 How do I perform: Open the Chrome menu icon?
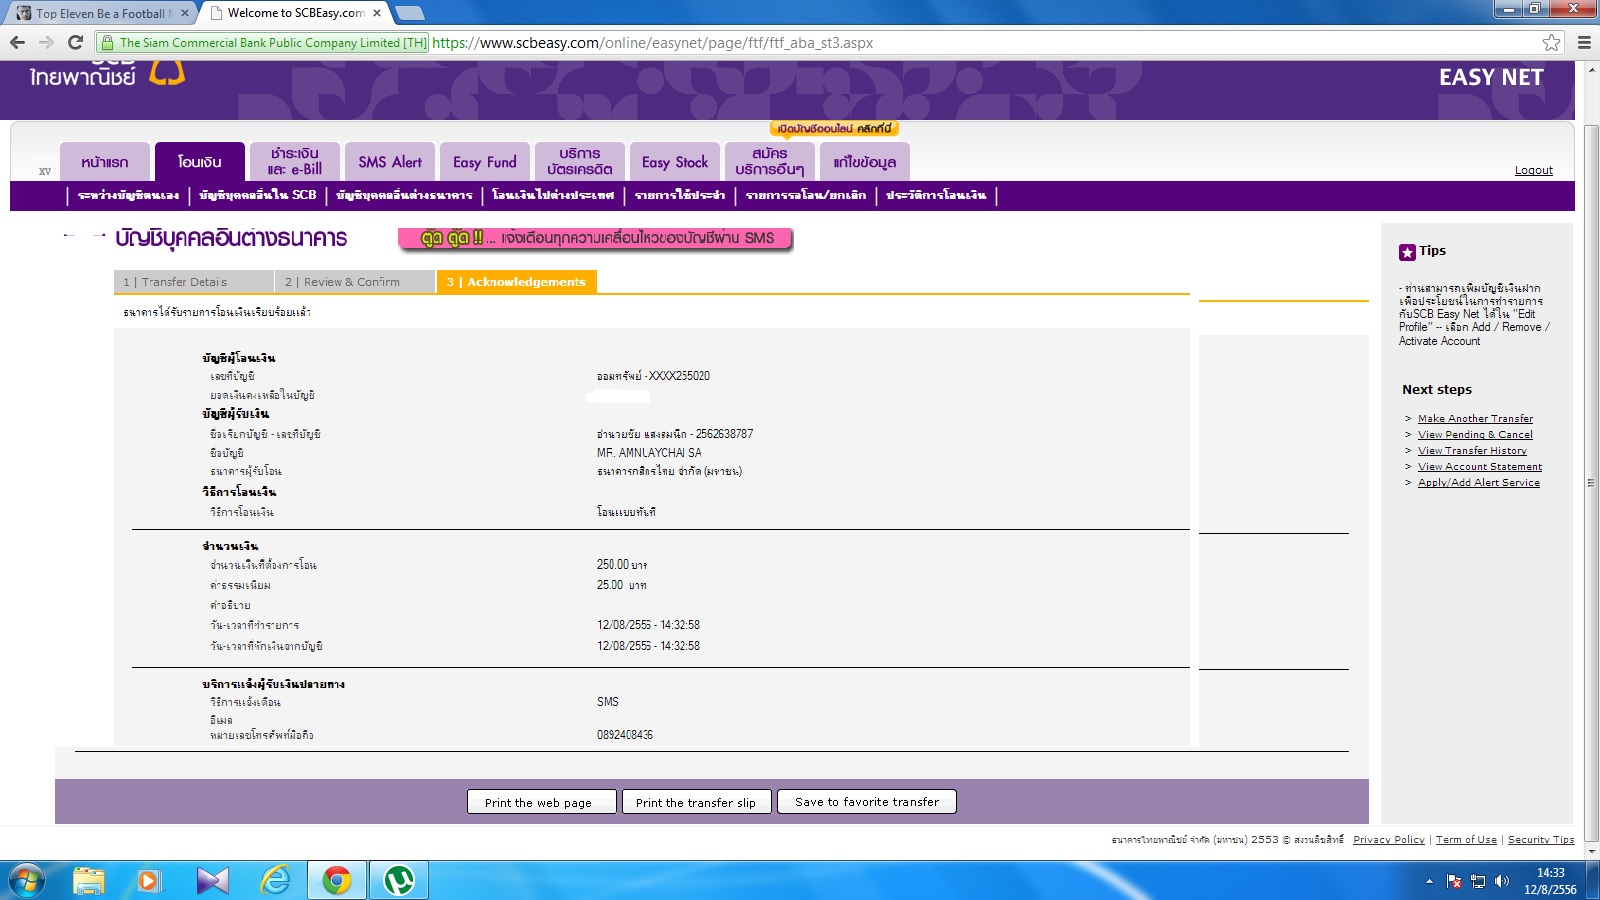pos(1584,43)
